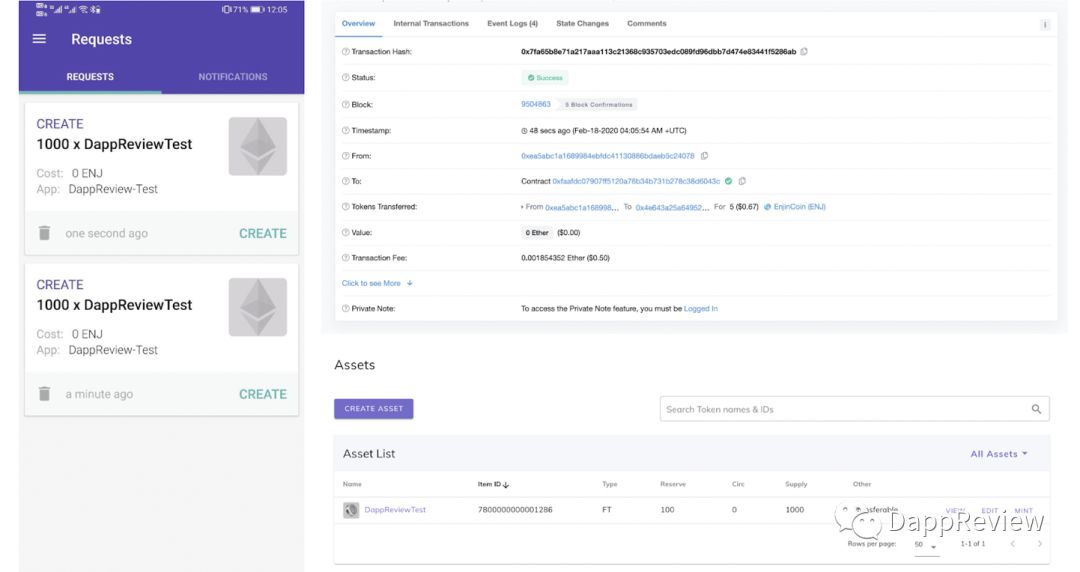1080x572 pixels.
Task: Click the search magnifier icon in Assets
Action: pos(1036,409)
